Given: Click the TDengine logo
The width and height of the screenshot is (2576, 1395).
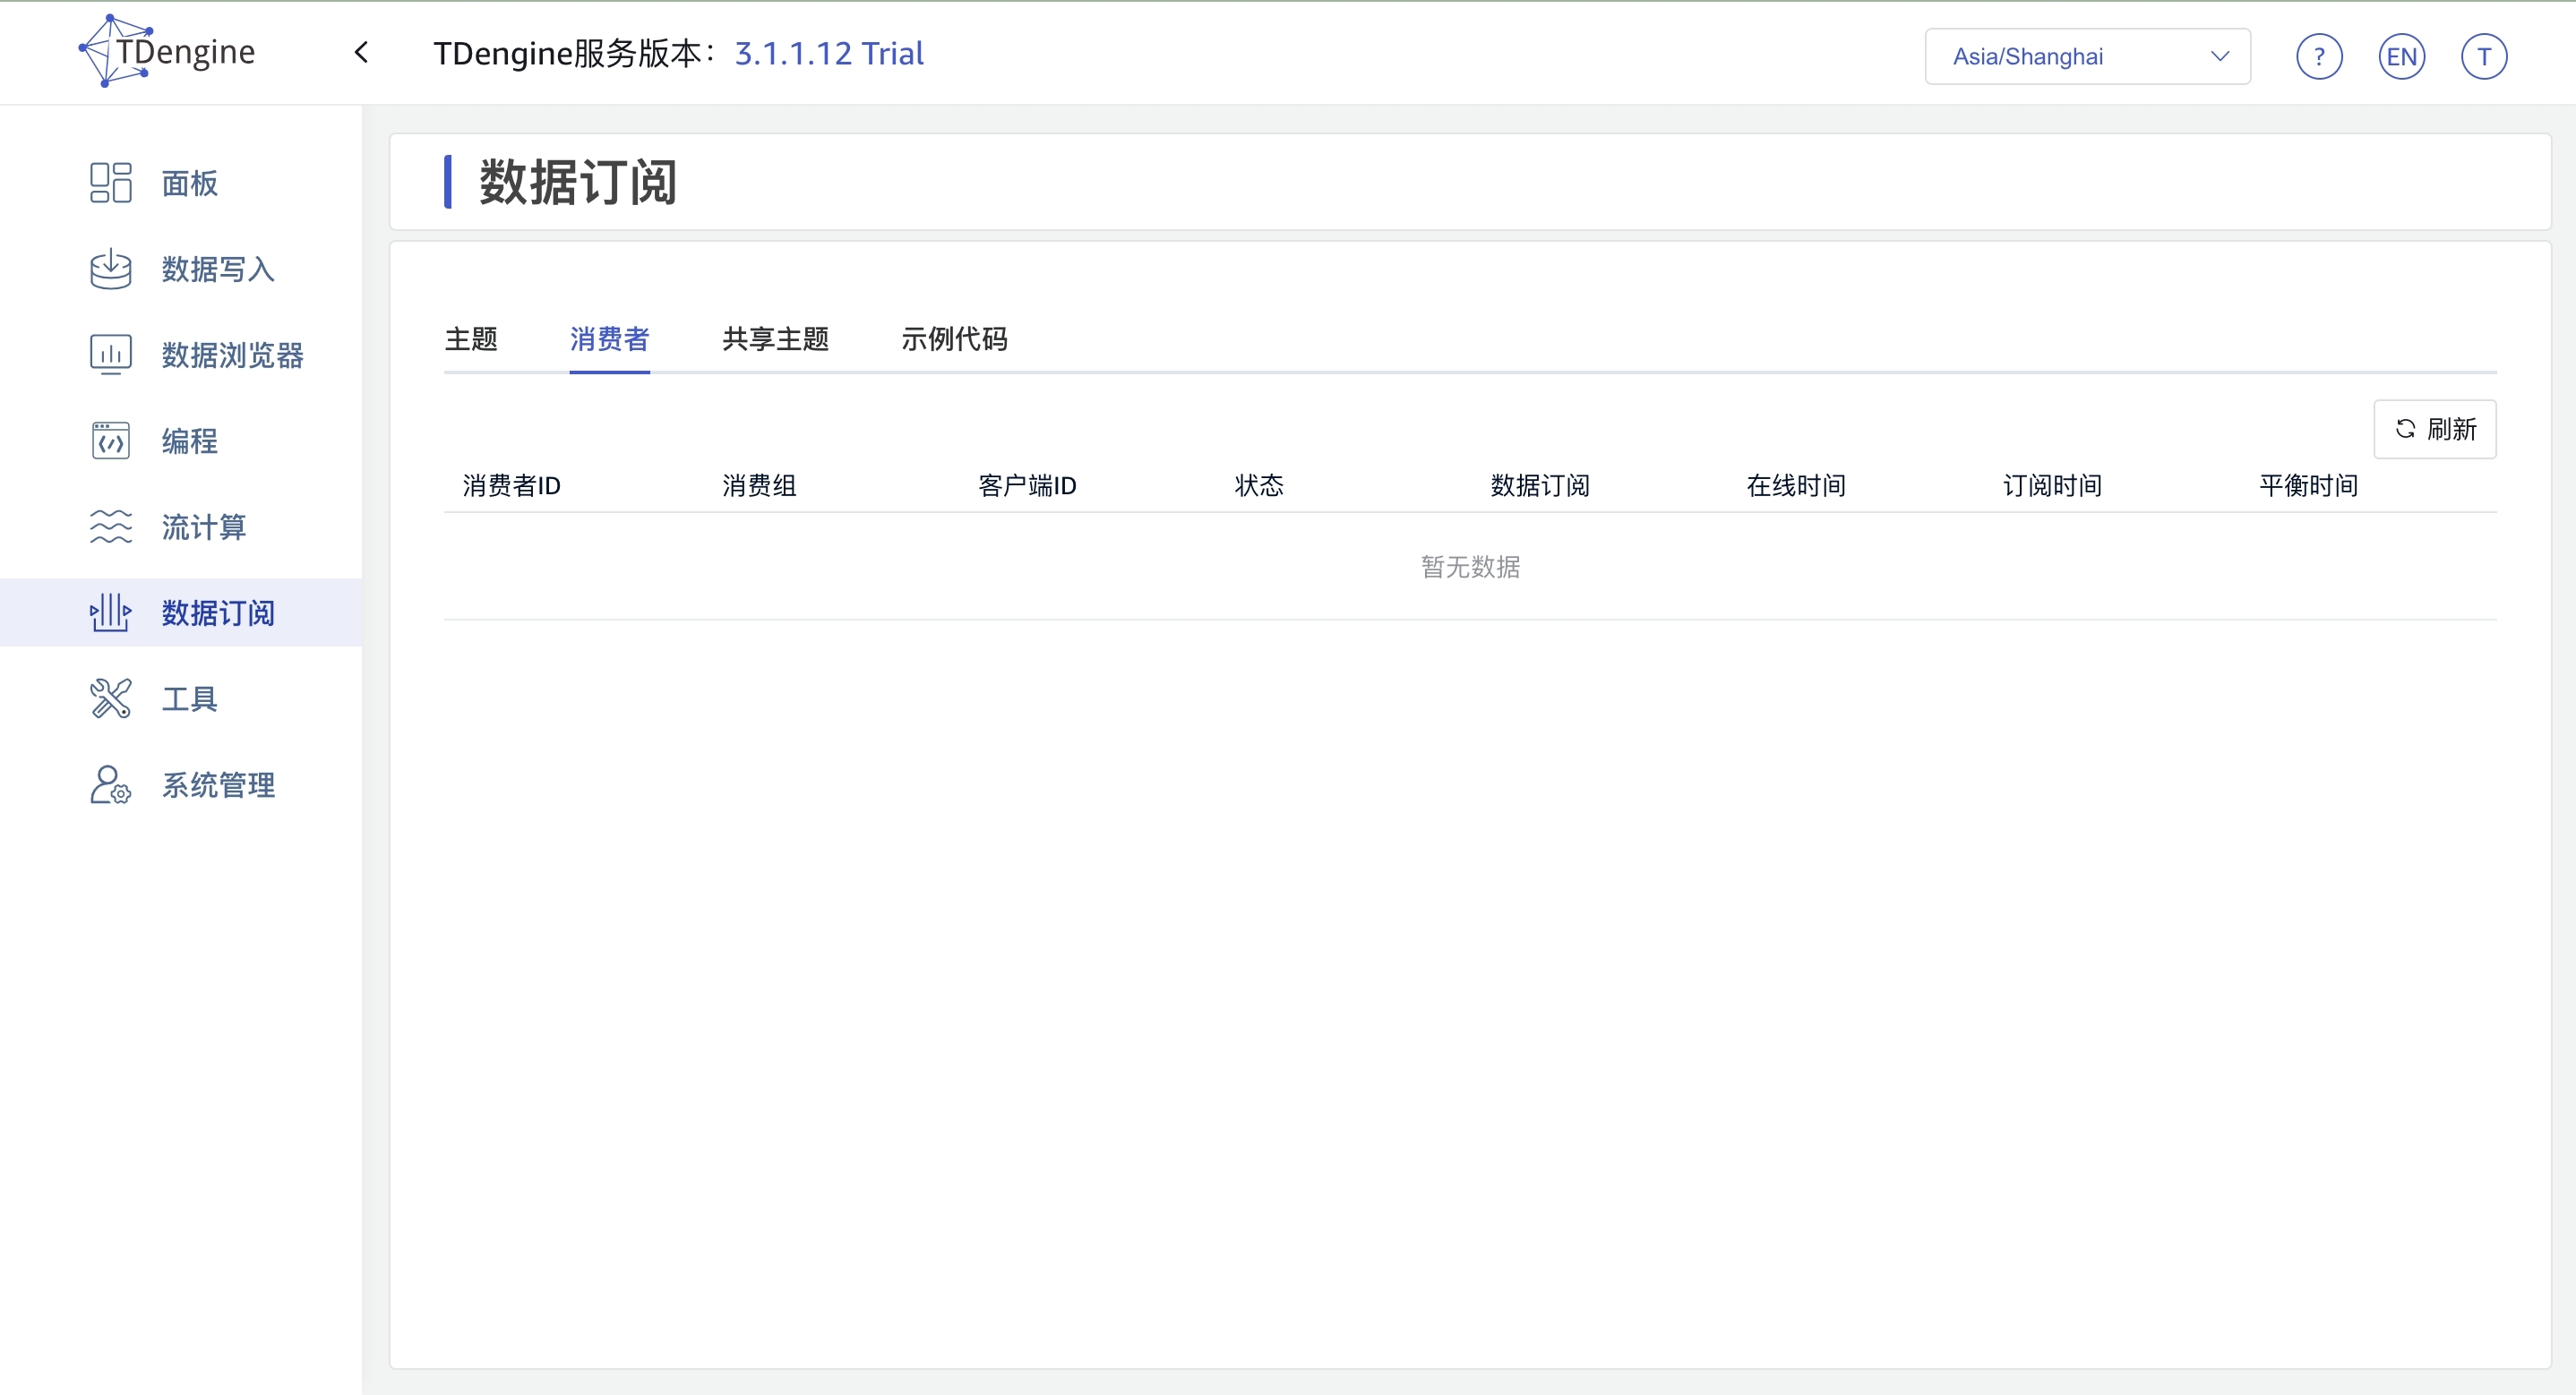Looking at the screenshot, I should 167,51.
